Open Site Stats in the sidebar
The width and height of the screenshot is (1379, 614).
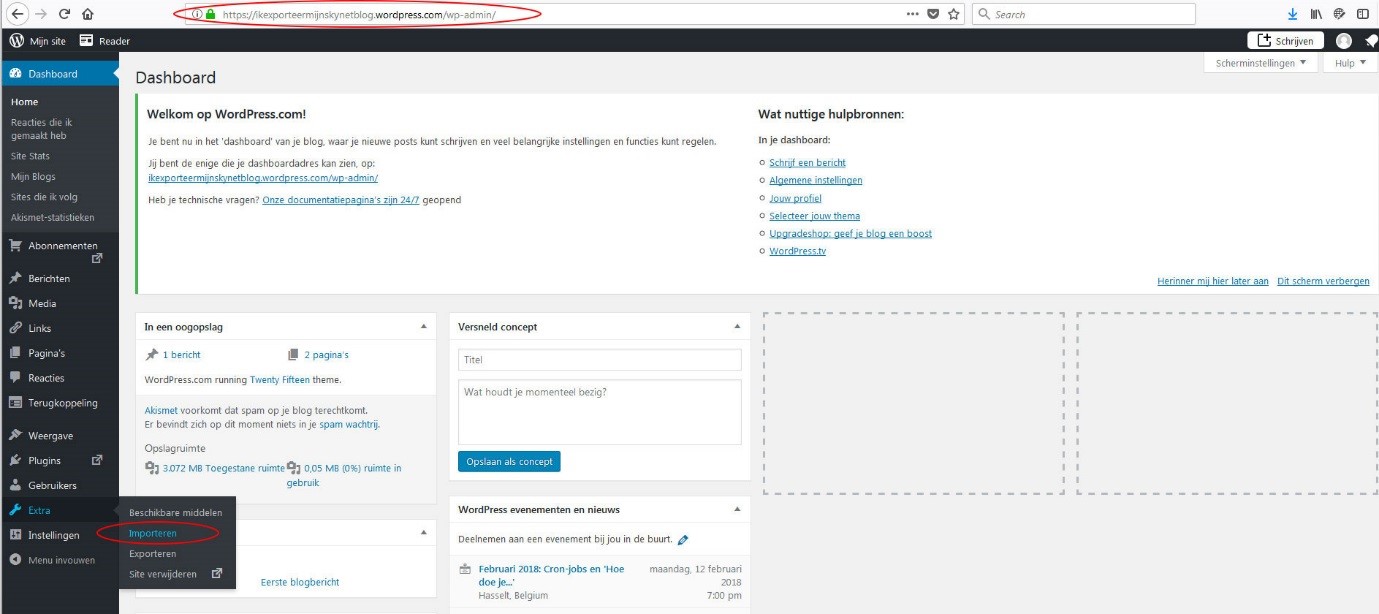(x=30, y=156)
